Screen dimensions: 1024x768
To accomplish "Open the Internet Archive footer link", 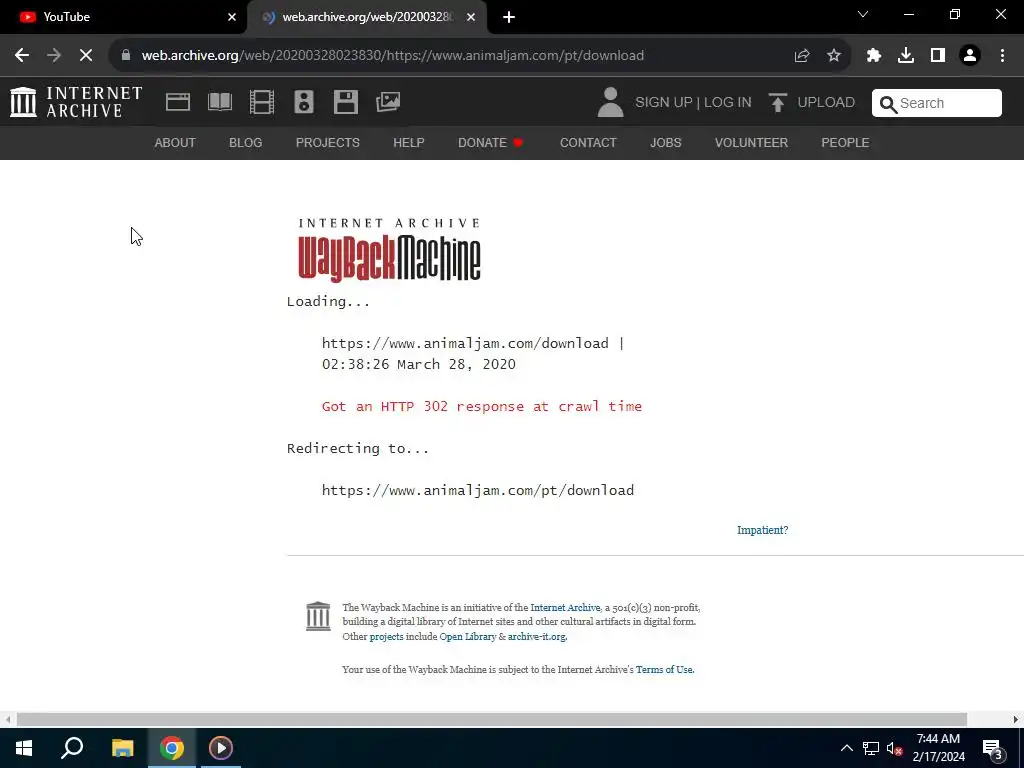I will click(565, 607).
